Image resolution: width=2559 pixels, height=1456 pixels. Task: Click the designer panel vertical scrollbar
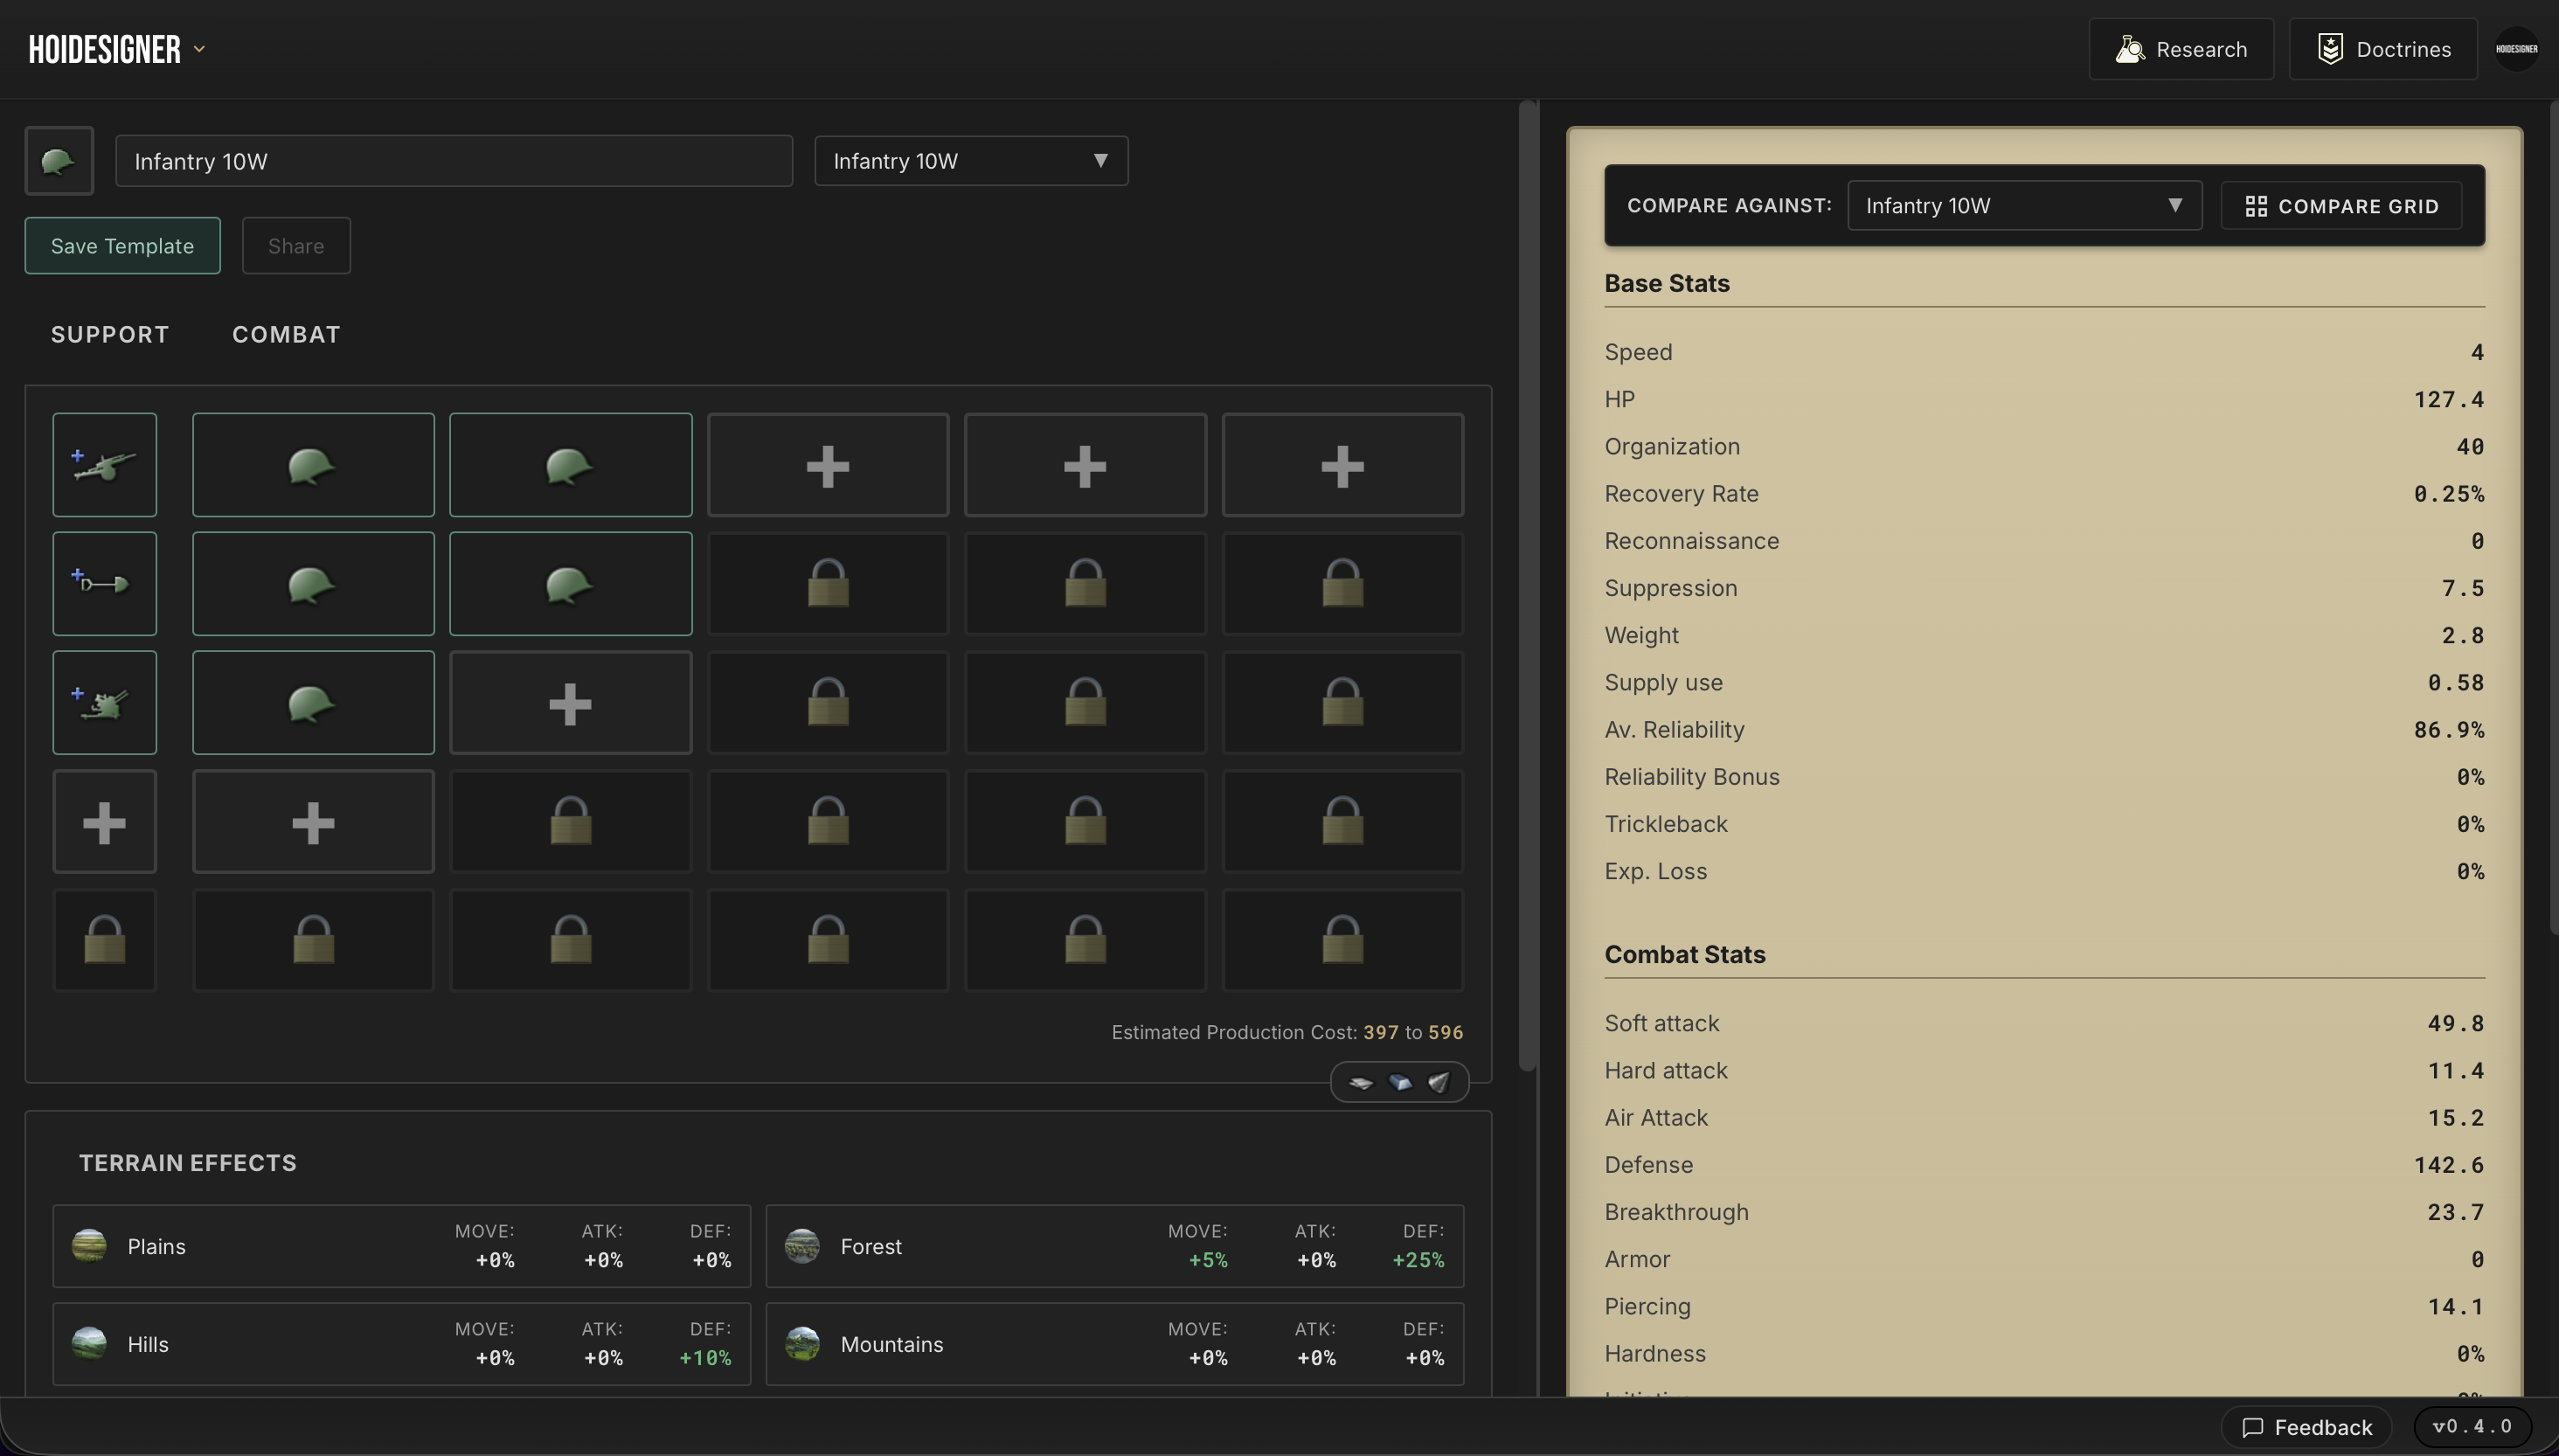pyautogui.click(x=1526, y=585)
